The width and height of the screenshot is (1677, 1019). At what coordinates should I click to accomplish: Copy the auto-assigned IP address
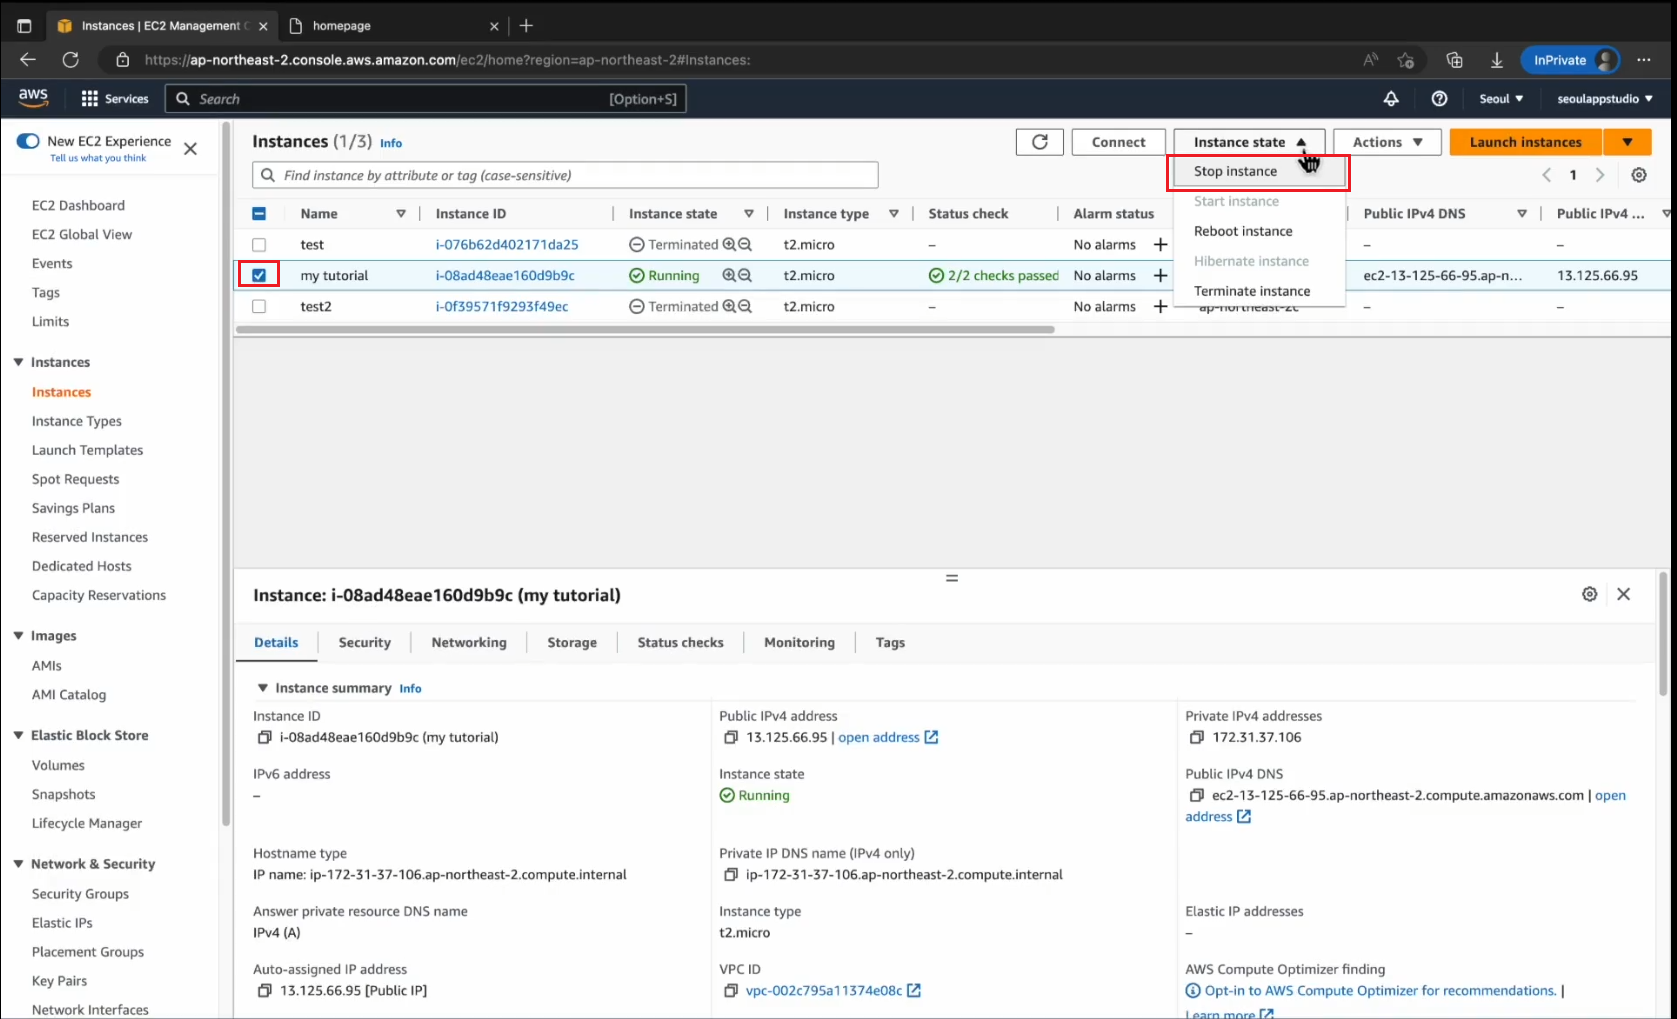264,990
